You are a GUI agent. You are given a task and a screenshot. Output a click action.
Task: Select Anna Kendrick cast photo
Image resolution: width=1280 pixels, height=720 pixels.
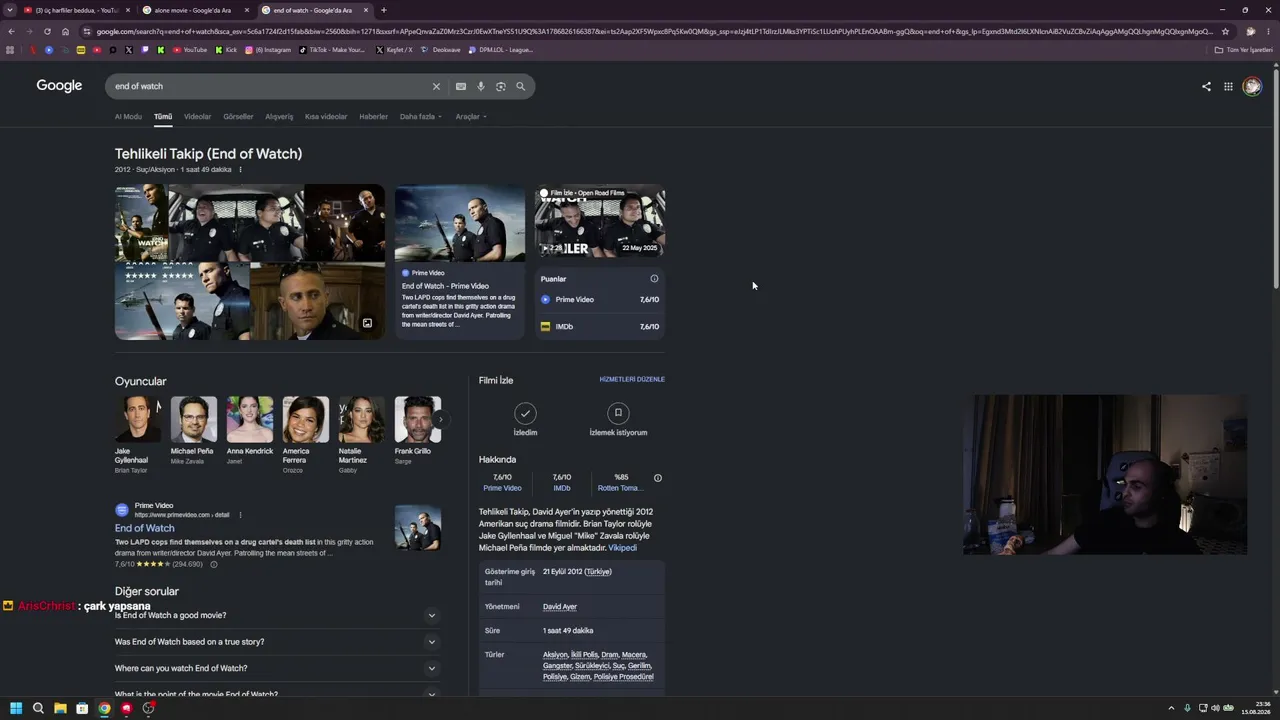pos(250,419)
